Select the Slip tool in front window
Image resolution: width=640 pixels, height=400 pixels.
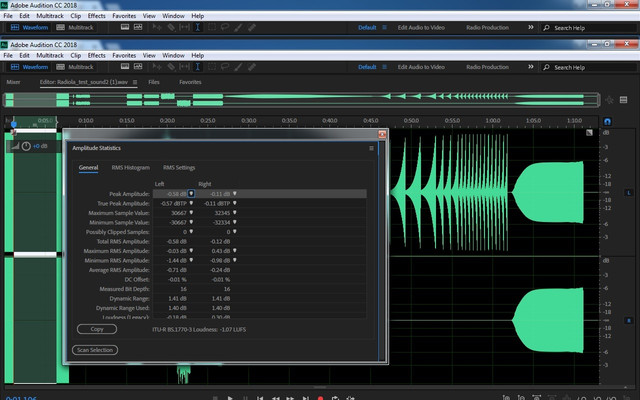[x=184, y=67]
